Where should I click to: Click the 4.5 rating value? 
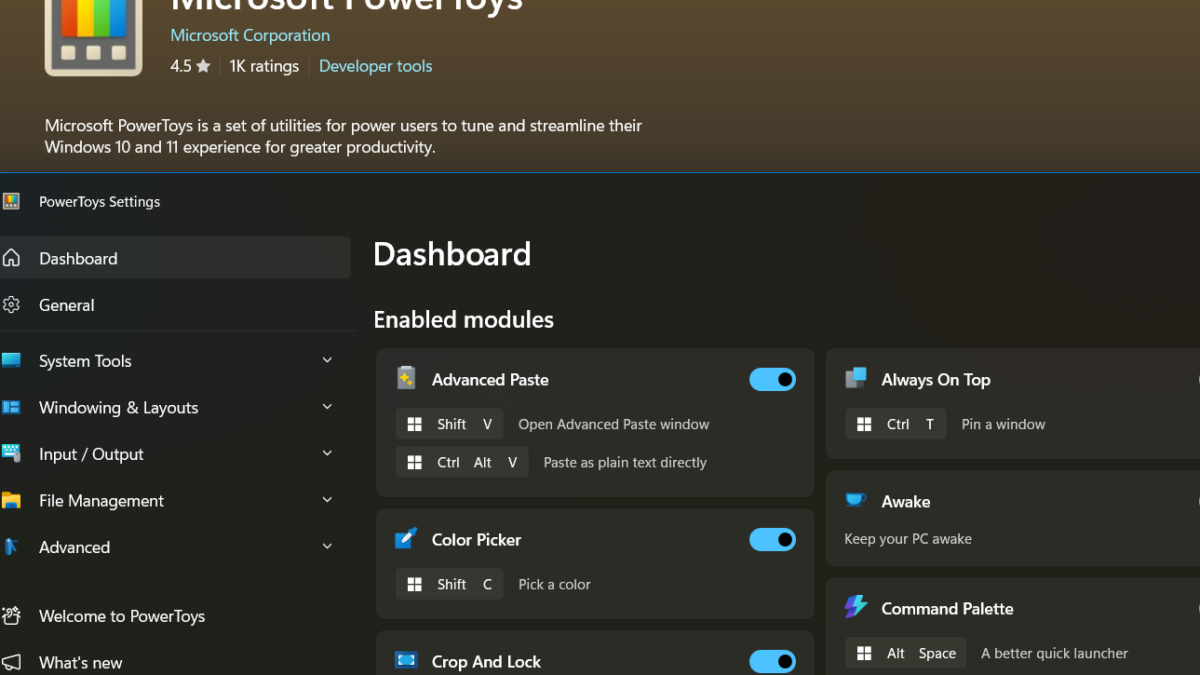click(x=181, y=66)
